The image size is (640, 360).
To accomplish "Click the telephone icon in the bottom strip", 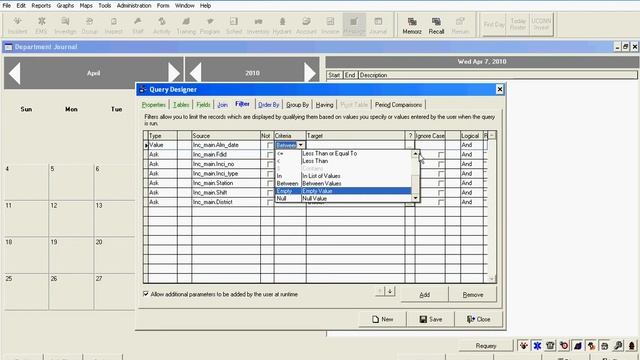I will 550,346.
